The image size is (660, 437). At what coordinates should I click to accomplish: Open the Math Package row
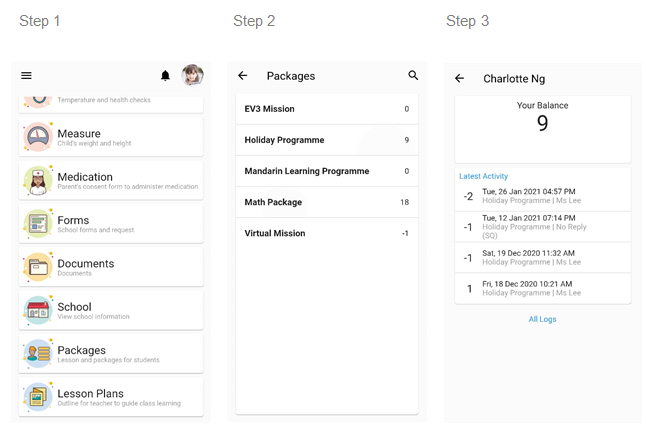pyautogui.click(x=326, y=202)
